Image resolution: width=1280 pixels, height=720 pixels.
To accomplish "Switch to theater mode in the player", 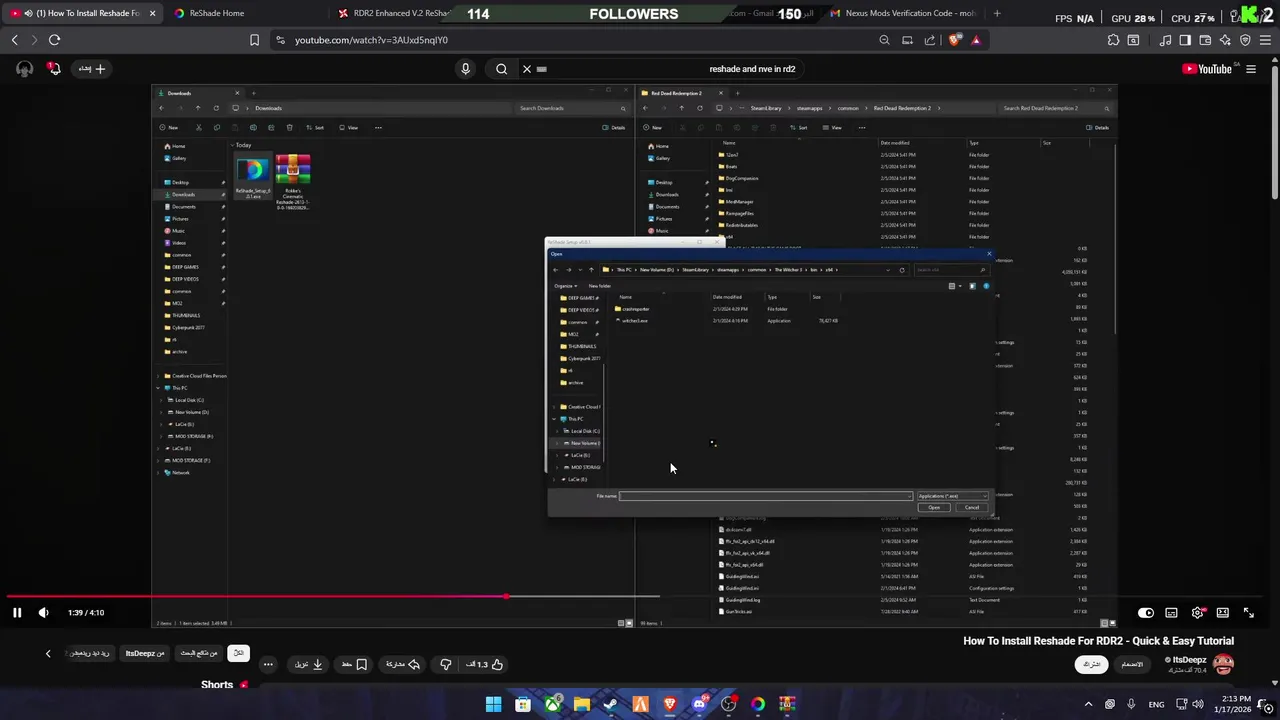I will 1222,613.
